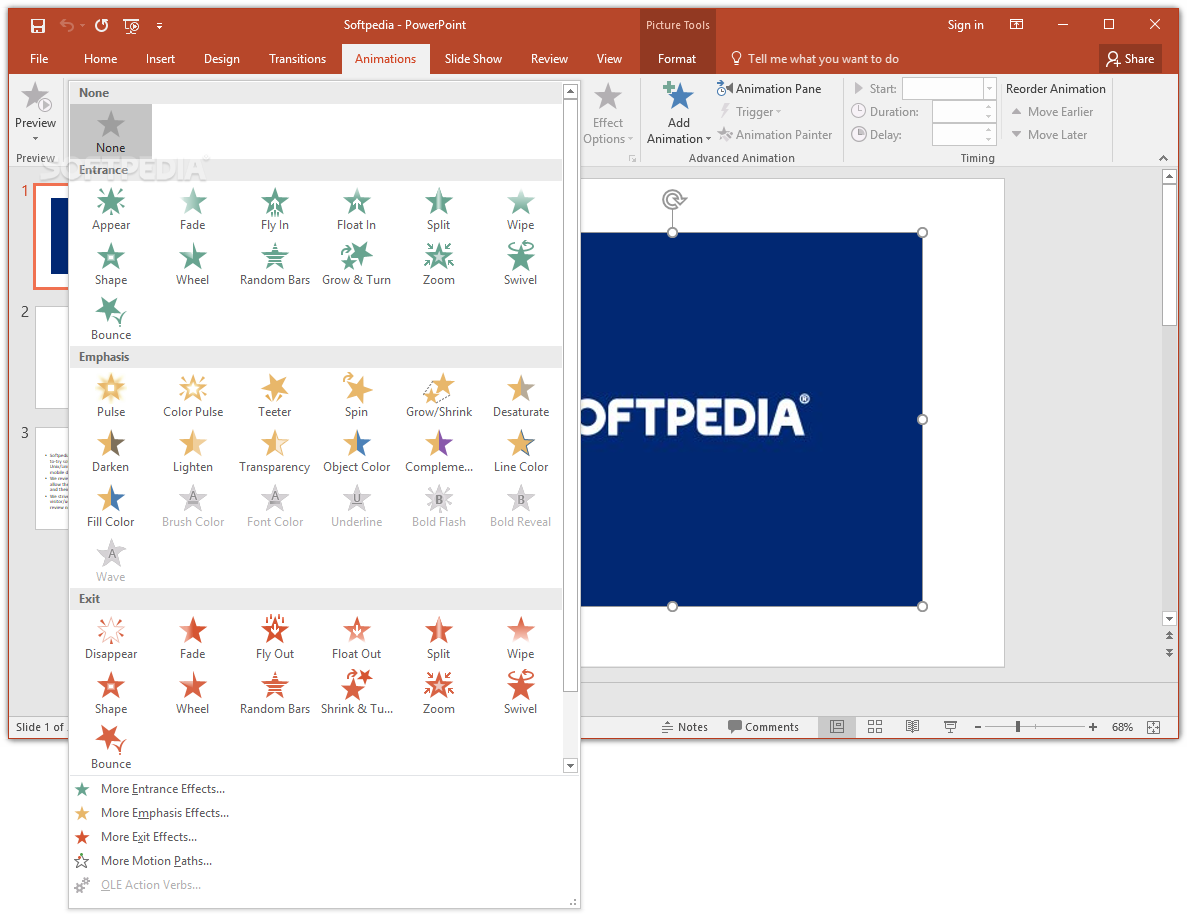1187x919 pixels.
Task: Switch to Slide Sorter view
Action: pos(875,727)
